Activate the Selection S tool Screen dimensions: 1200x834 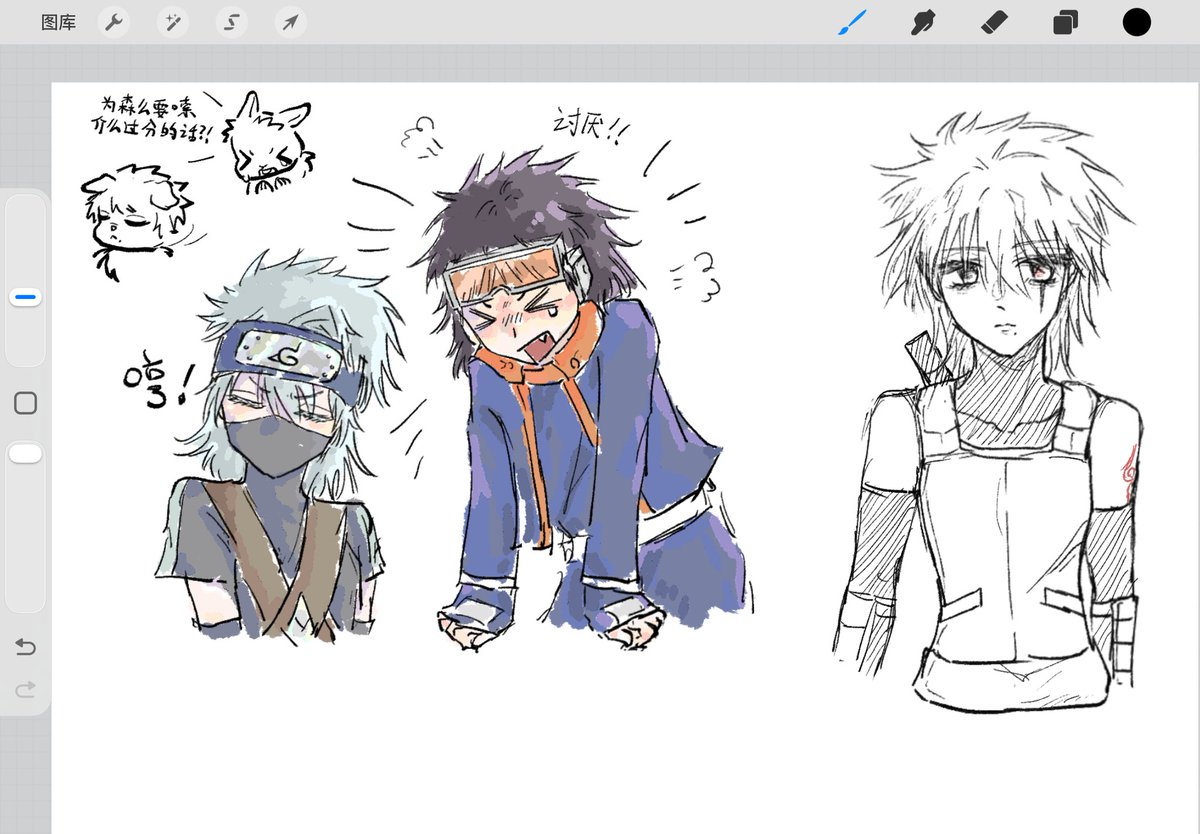tap(232, 22)
